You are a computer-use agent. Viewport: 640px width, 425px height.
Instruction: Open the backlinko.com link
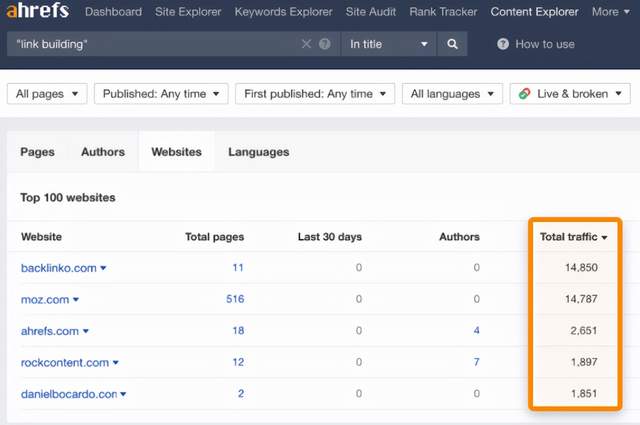coord(59,268)
